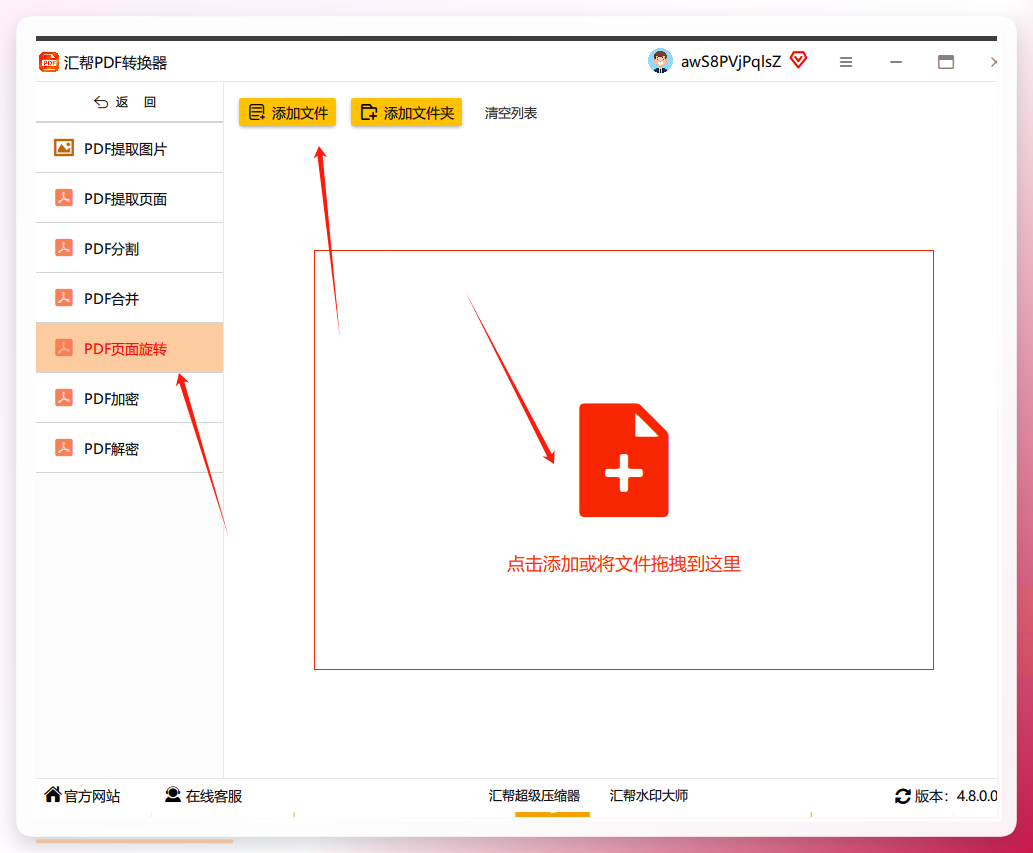Click the refresh icon beside 版本
This screenshot has width=1033, height=853.
[x=903, y=796]
